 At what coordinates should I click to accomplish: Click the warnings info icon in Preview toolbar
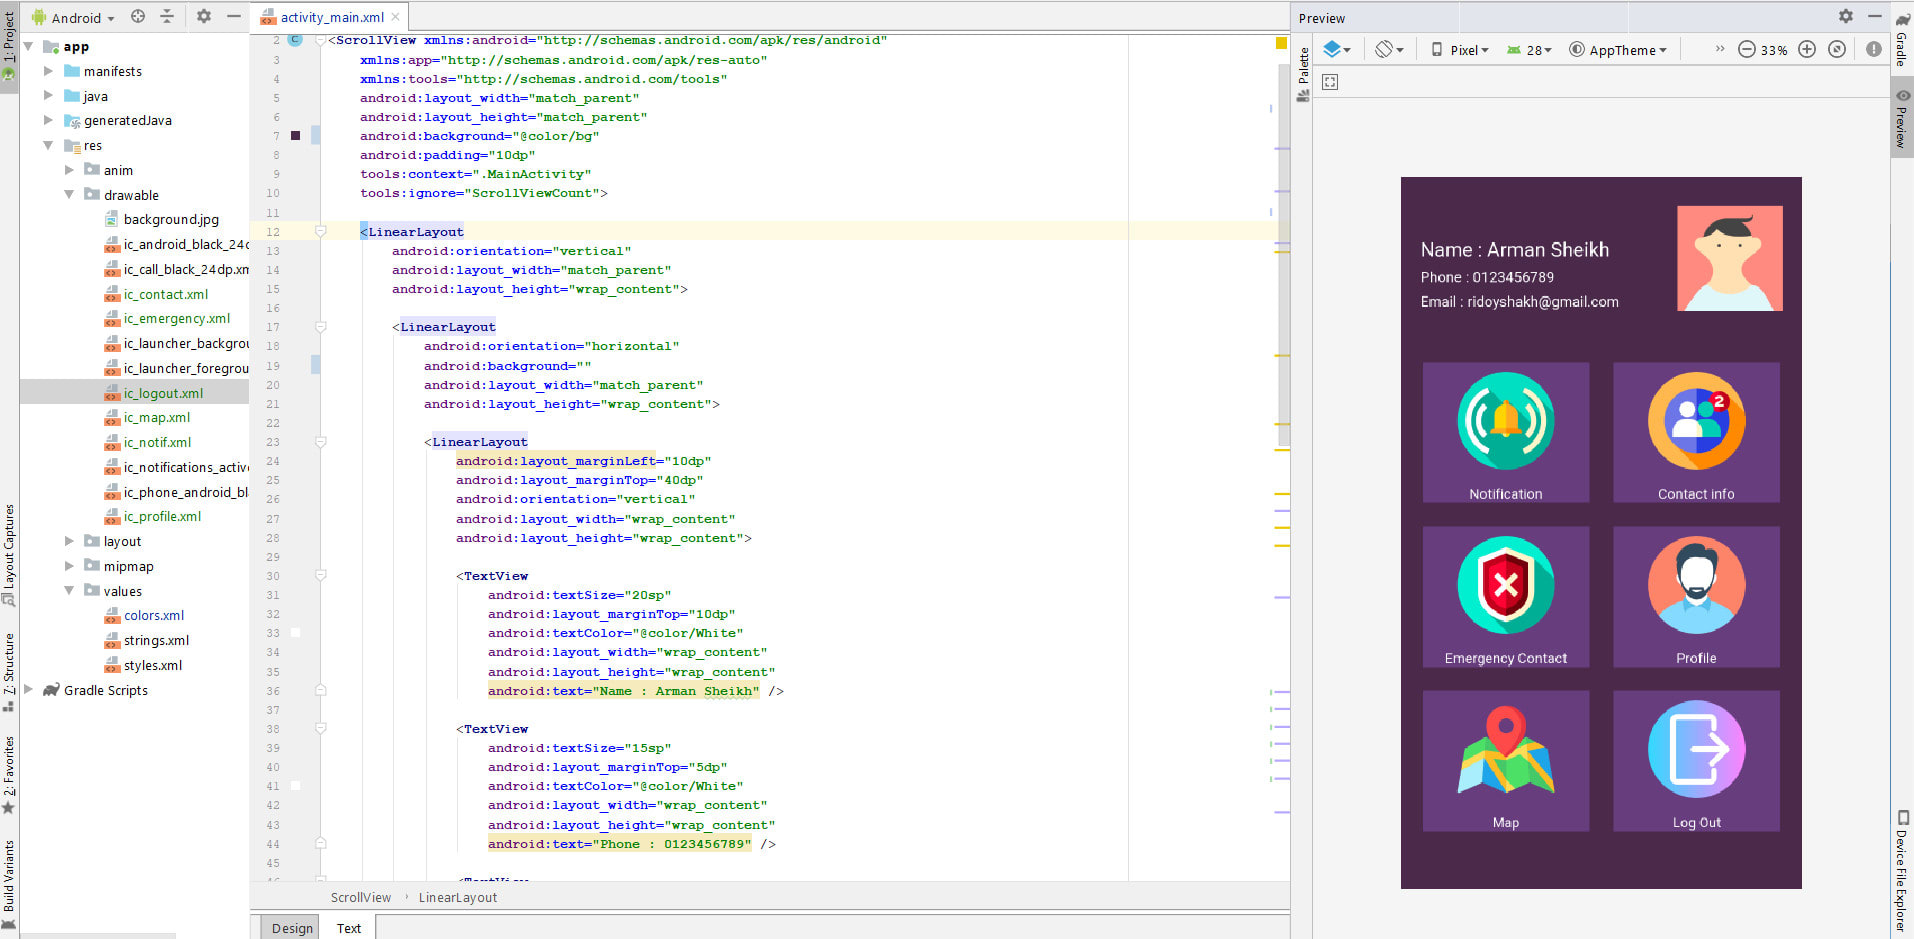(x=1874, y=49)
